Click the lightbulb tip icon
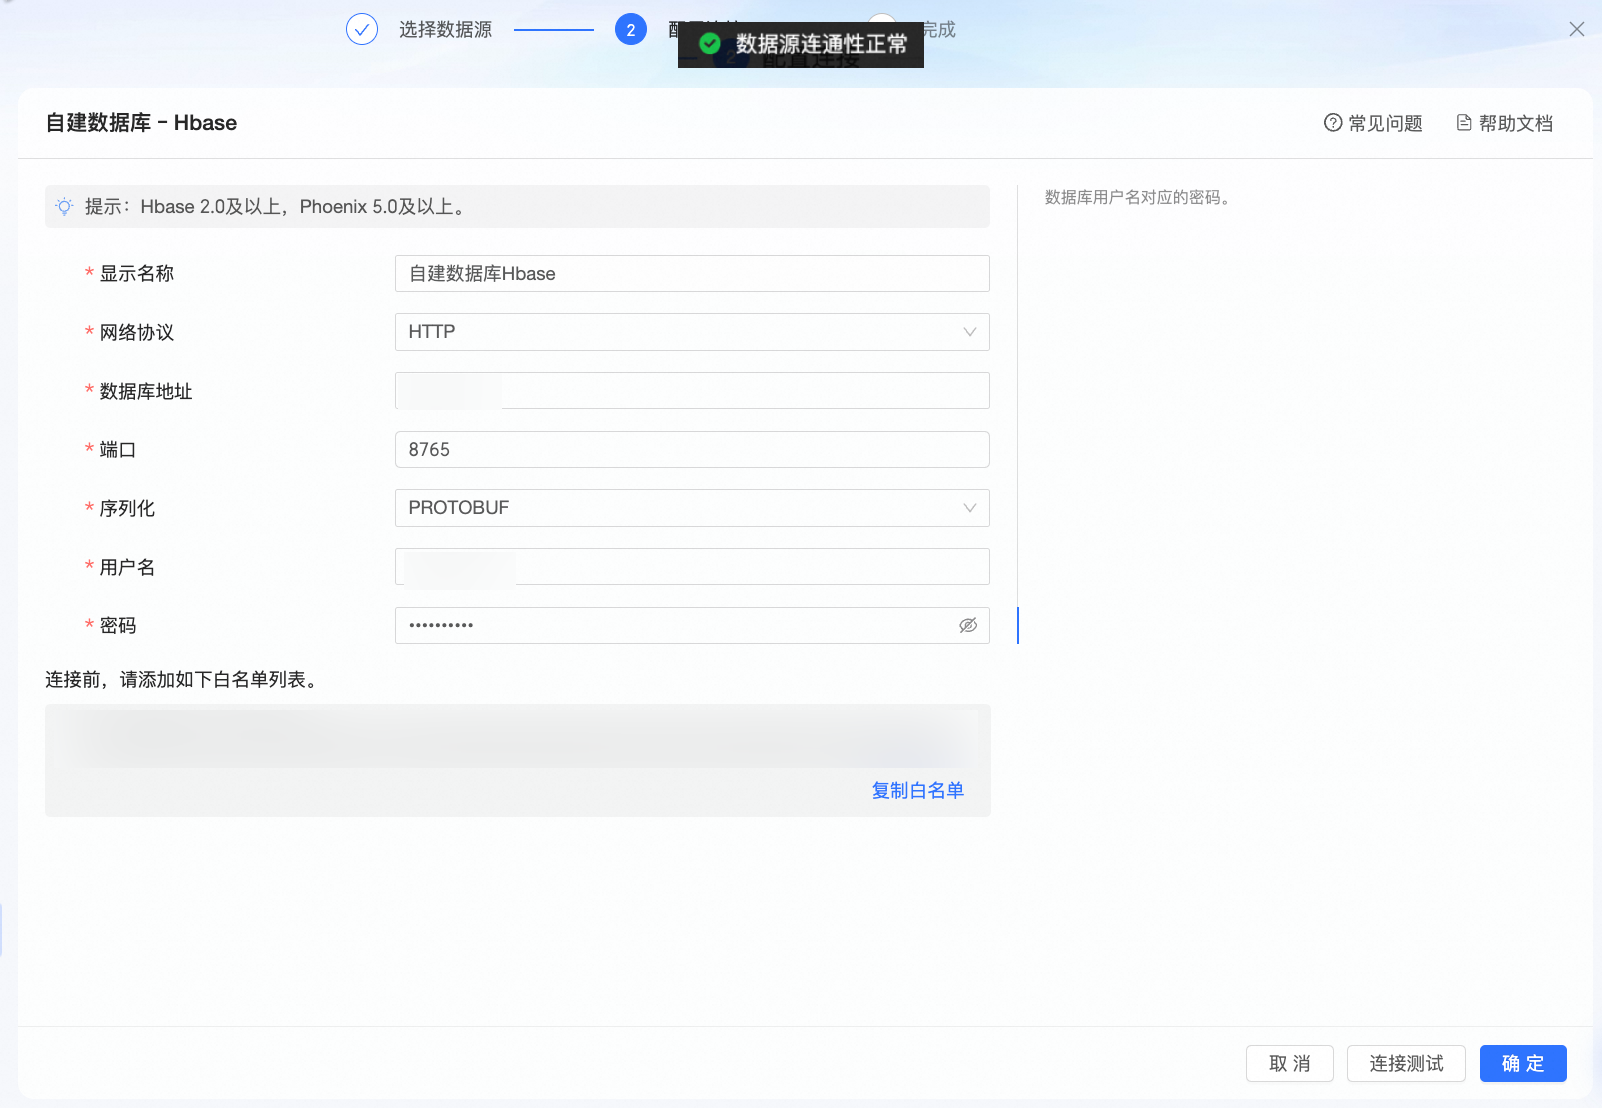Screen dimensions: 1602x1108 click(x=64, y=207)
